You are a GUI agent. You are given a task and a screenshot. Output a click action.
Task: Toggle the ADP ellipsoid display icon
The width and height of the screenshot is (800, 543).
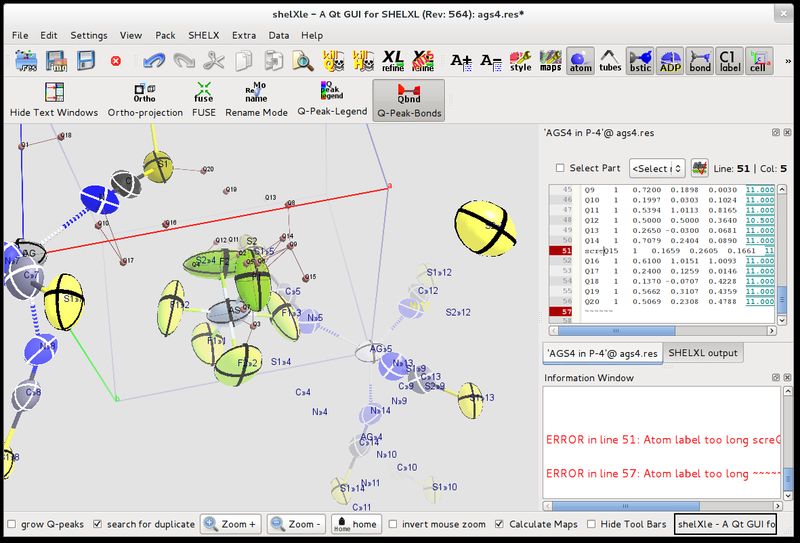click(x=670, y=61)
